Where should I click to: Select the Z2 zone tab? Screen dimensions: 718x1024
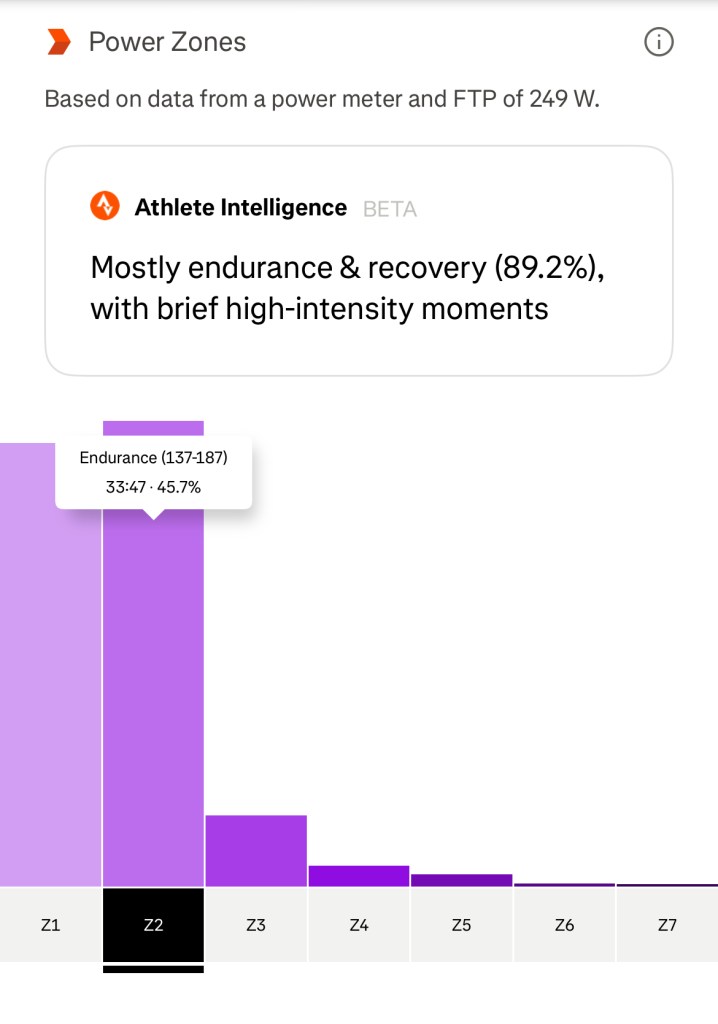click(153, 925)
